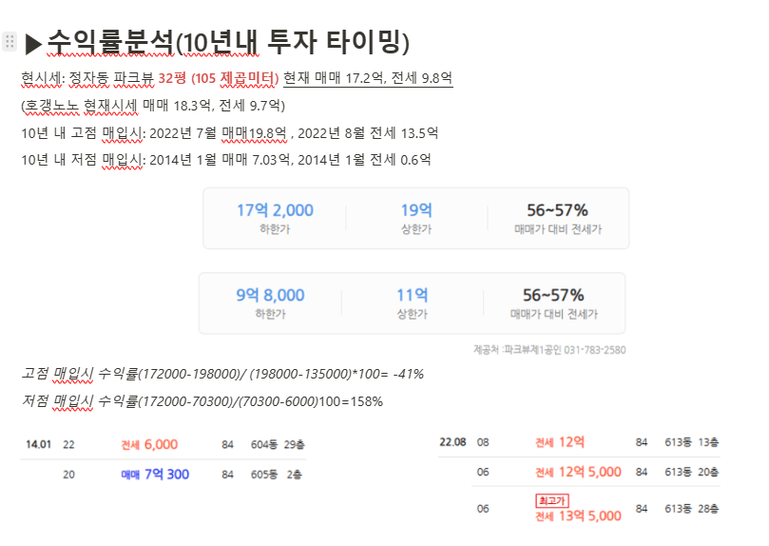Click the 17억 2,000 하한가 value
This screenshot has width=769, height=546.
[x=275, y=210]
